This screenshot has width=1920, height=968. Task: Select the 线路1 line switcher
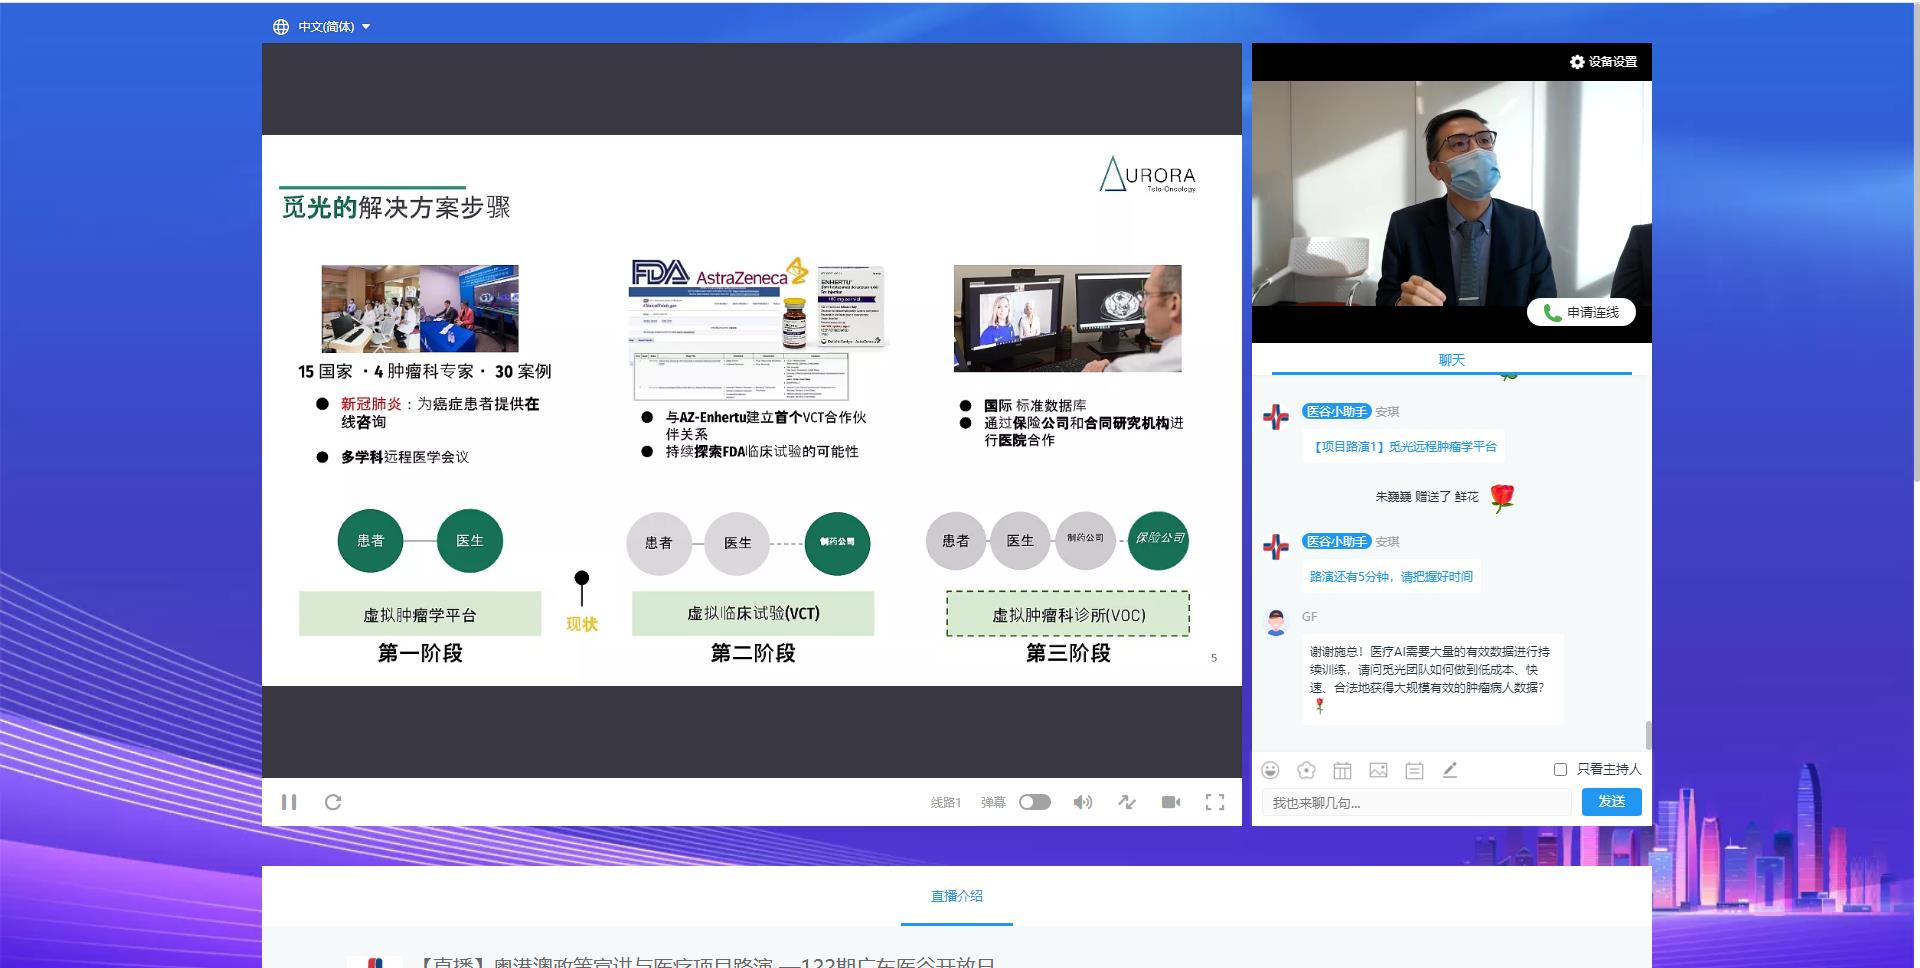[x=945, y=802]
